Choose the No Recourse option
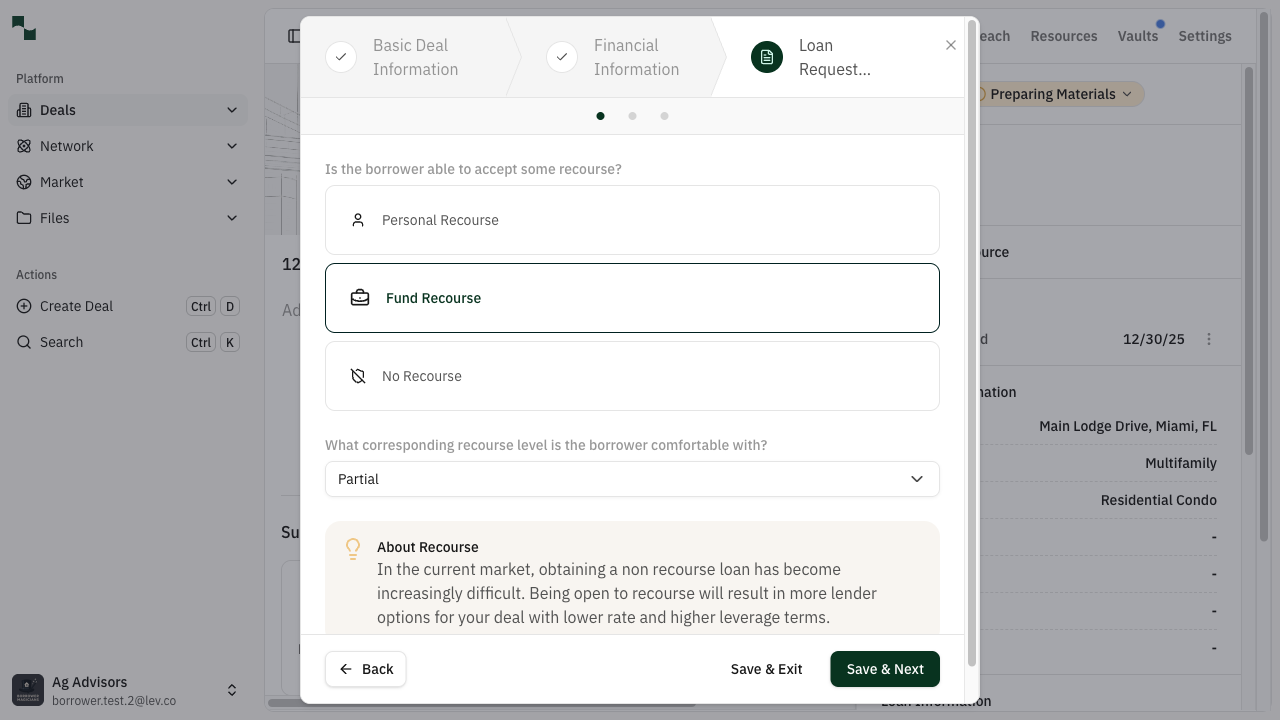 coord(632,376)
